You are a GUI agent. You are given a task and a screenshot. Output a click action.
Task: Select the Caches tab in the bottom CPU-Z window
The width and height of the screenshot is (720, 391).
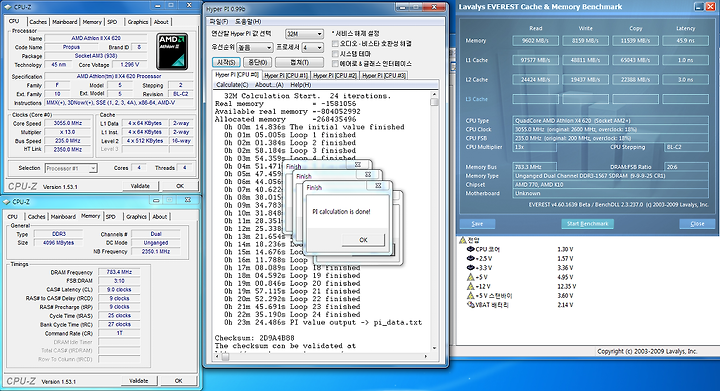click(x=36, y=217)
